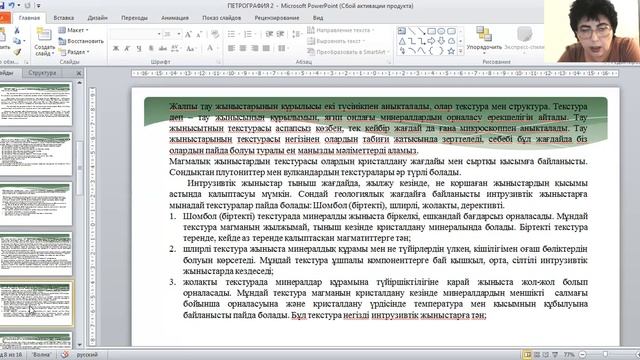
Task: Switch slide pane to Структура tab
Action: coord(42,73)
